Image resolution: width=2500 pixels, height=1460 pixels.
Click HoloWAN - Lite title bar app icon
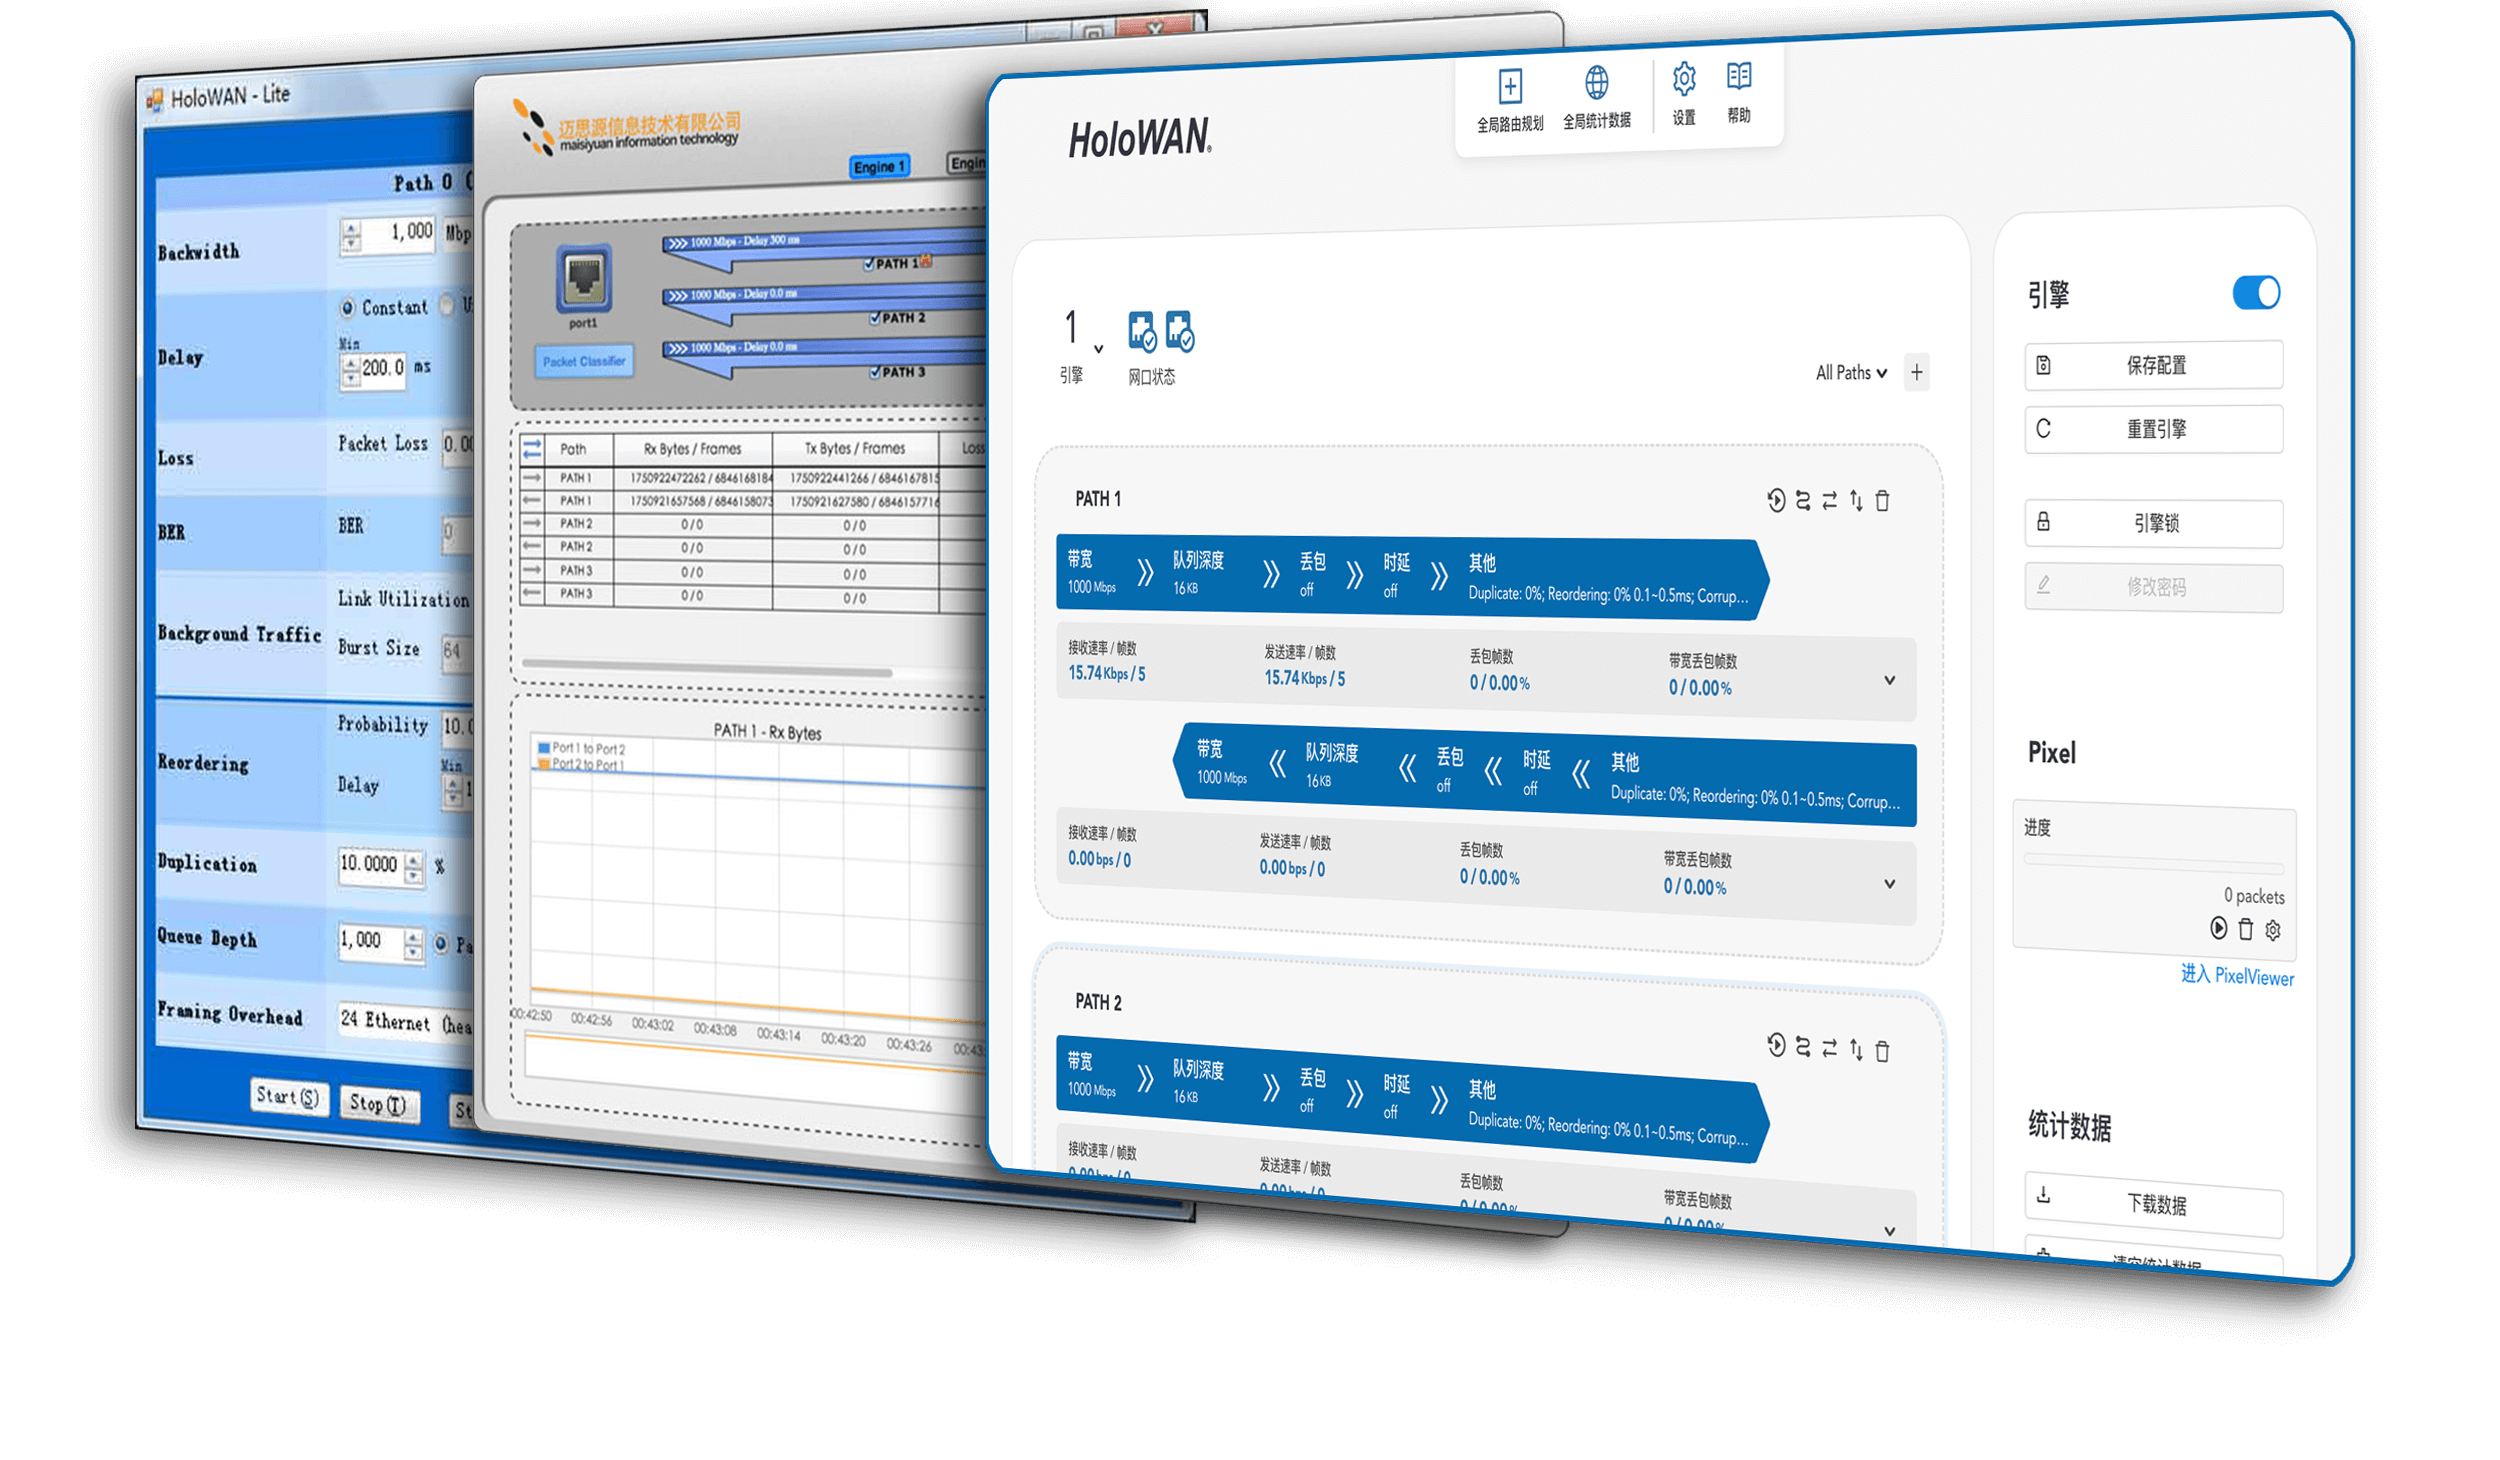coord(154,99)
